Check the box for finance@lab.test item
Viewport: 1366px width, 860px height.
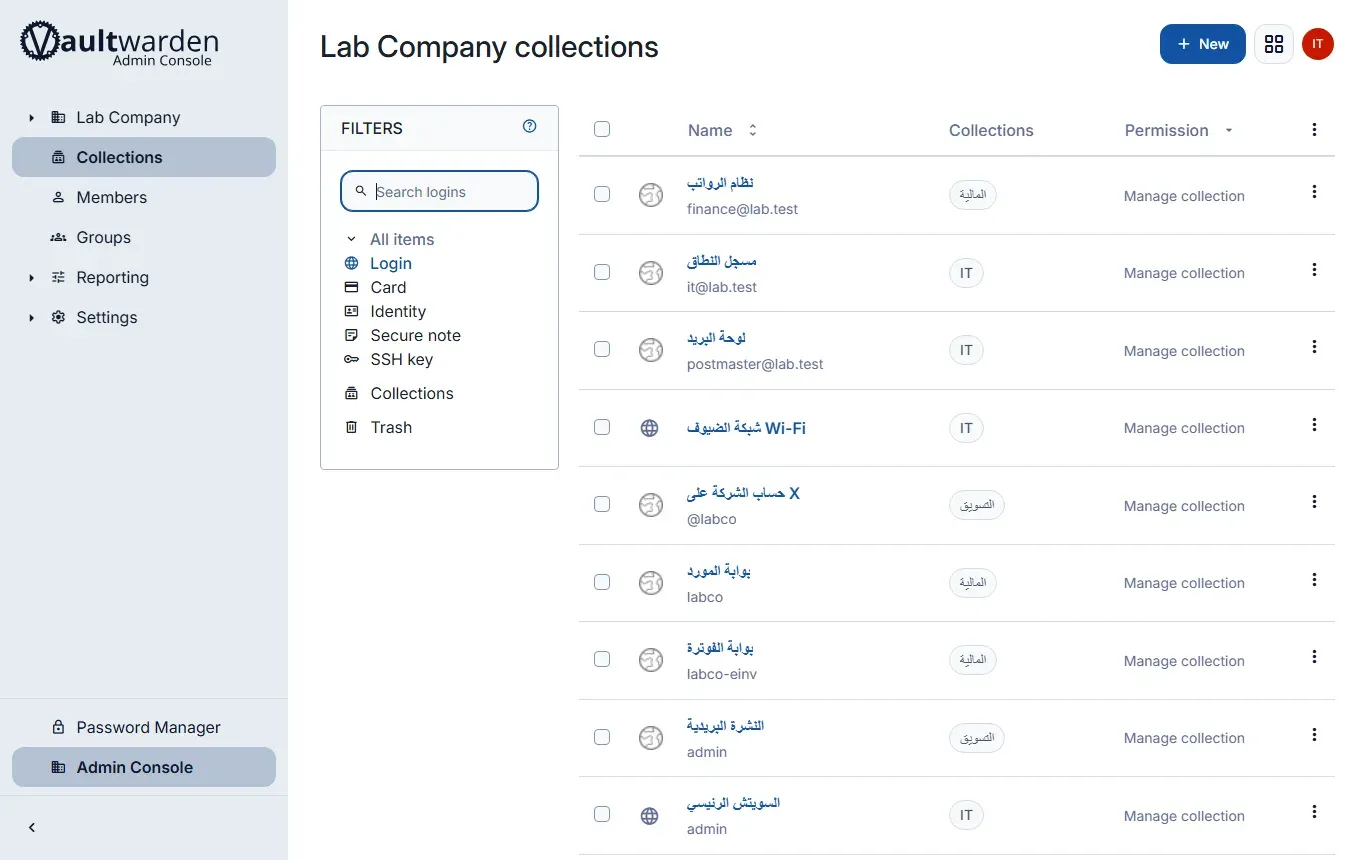click(x=602, y=194)
